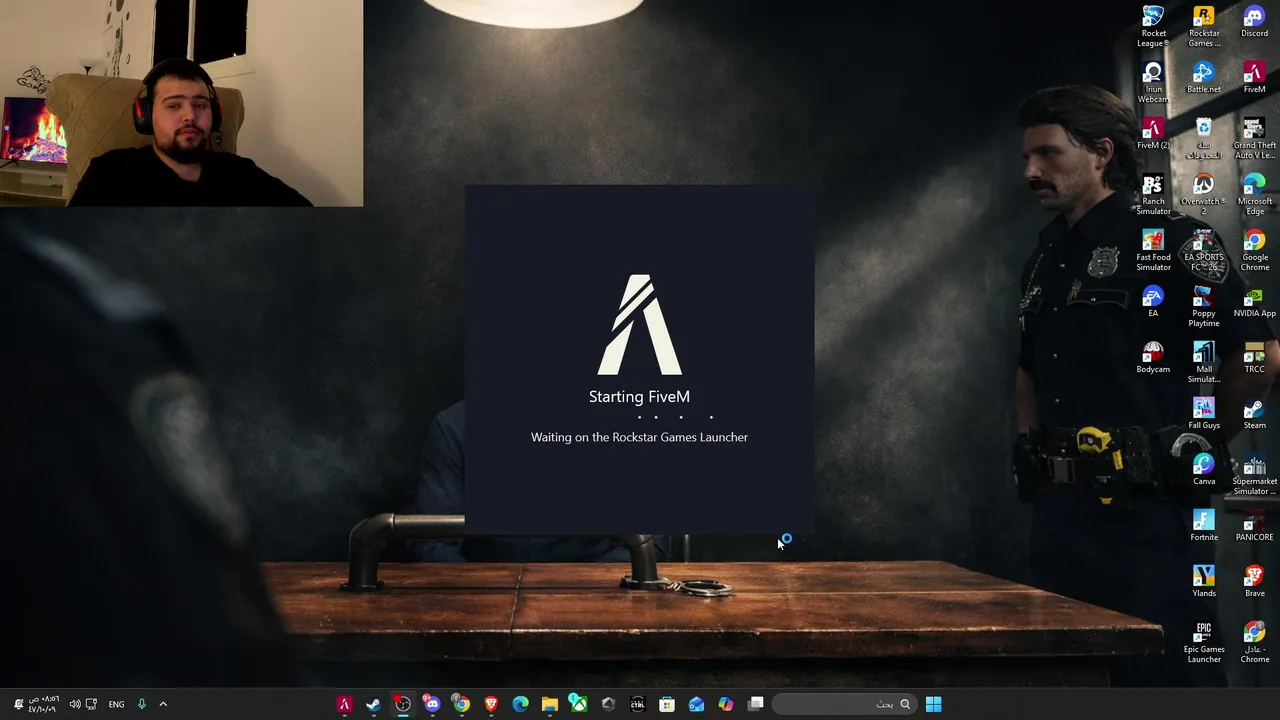This screenshot has height=720, width=1280.
Task: Open the Rocket League desktop shortcut
Action: tap(1153, 26)
